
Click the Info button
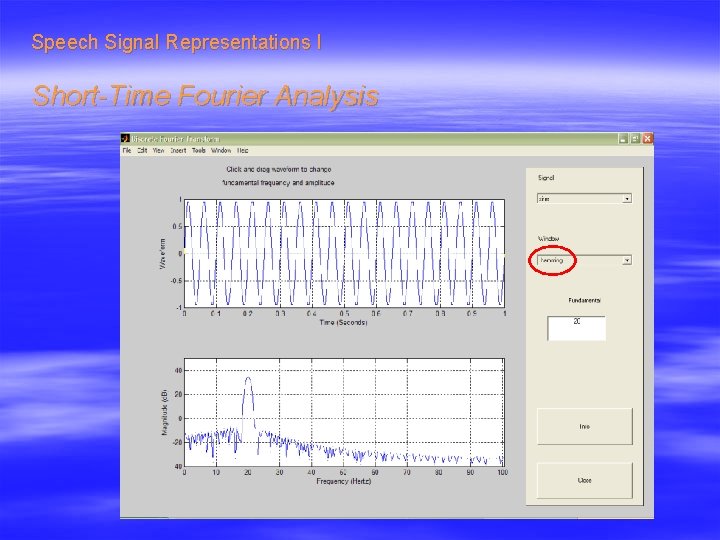click(585, 427)
